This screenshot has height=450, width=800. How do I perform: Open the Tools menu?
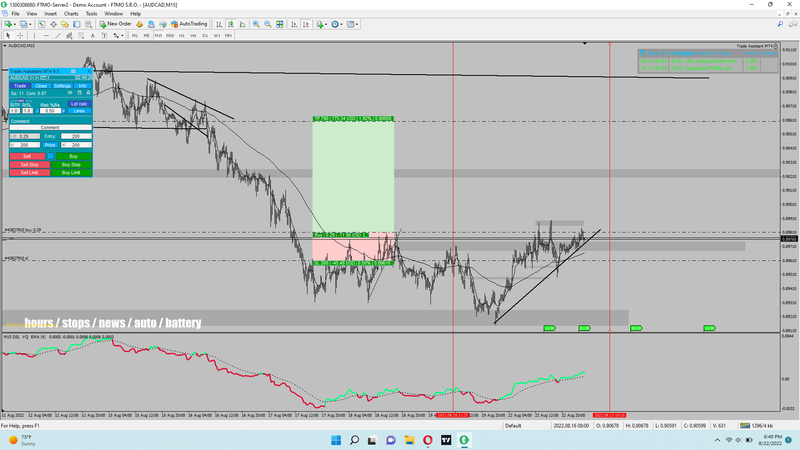click(x=91, y=14)
